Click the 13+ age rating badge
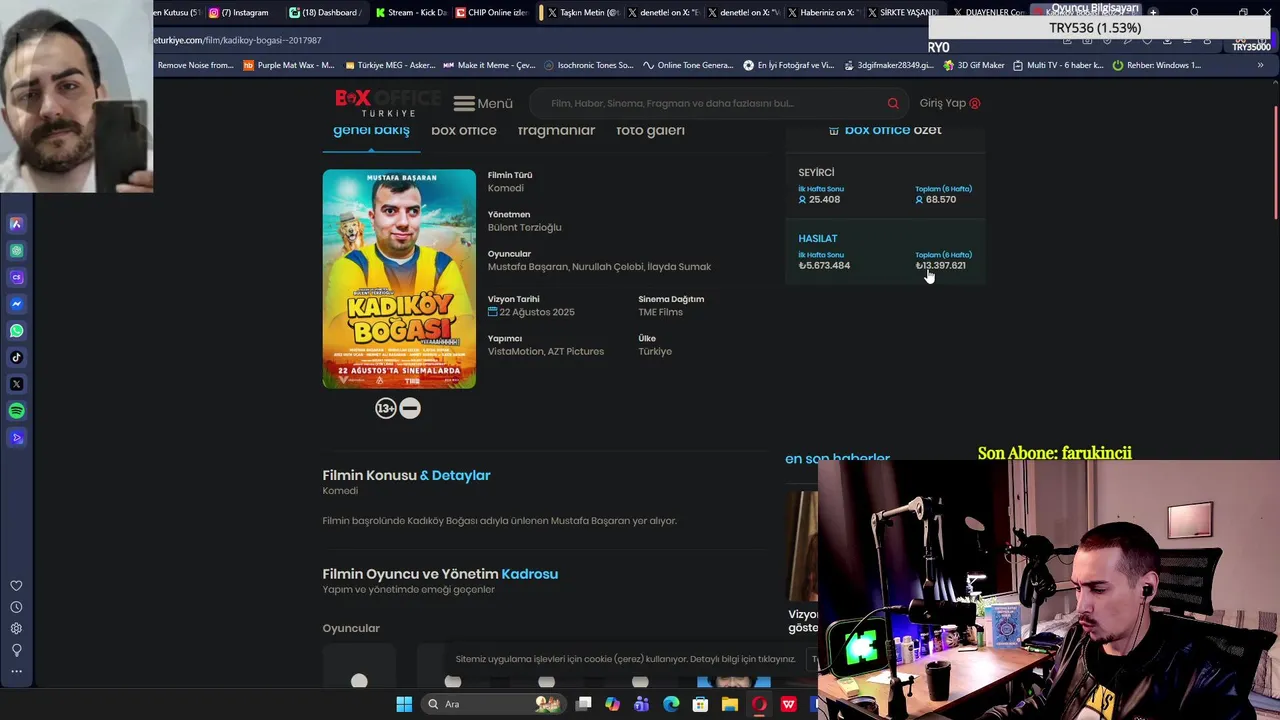The width and height of the screenshot is (1280, 720). click(386, 408)
